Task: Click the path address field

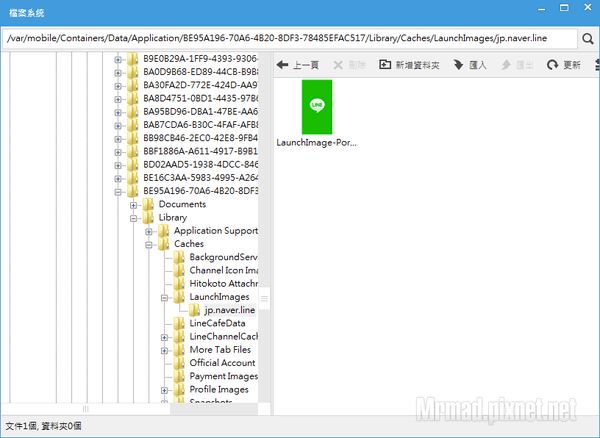Action: 290,38
